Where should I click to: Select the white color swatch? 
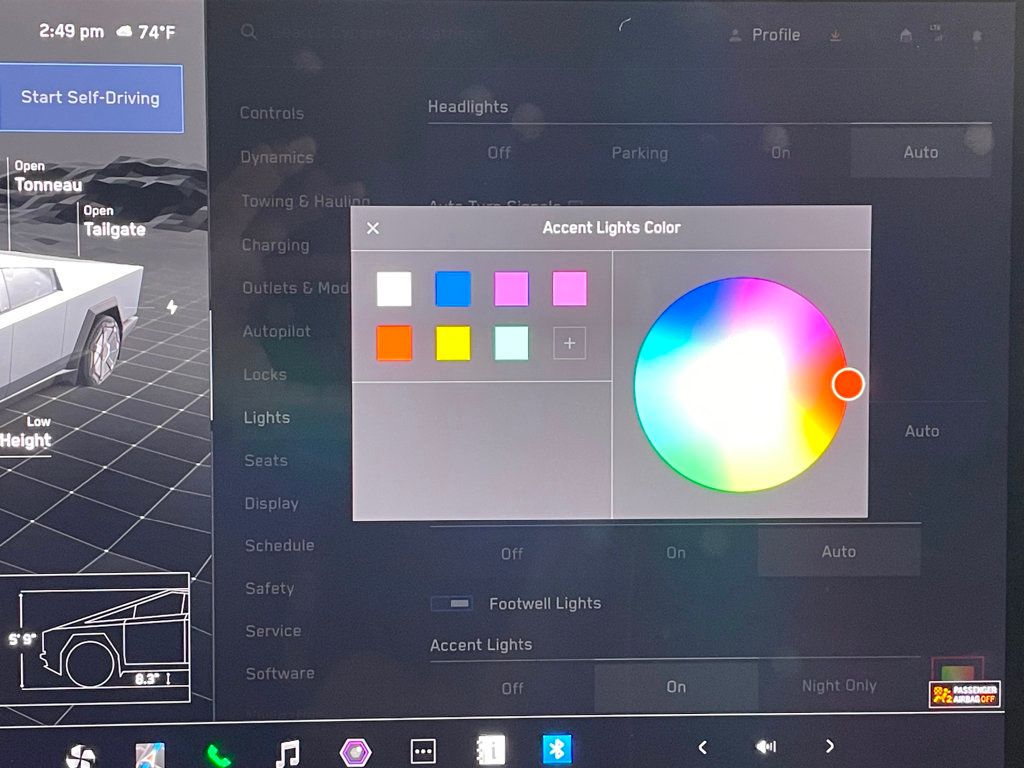point(394,289)
